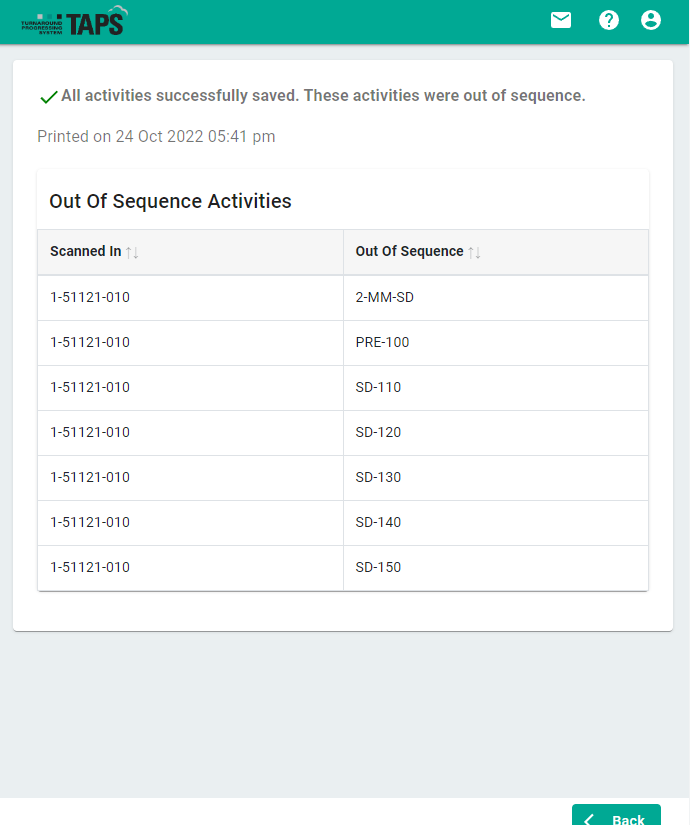Sort by Out Of Sequence column arrows

[475, 253]
